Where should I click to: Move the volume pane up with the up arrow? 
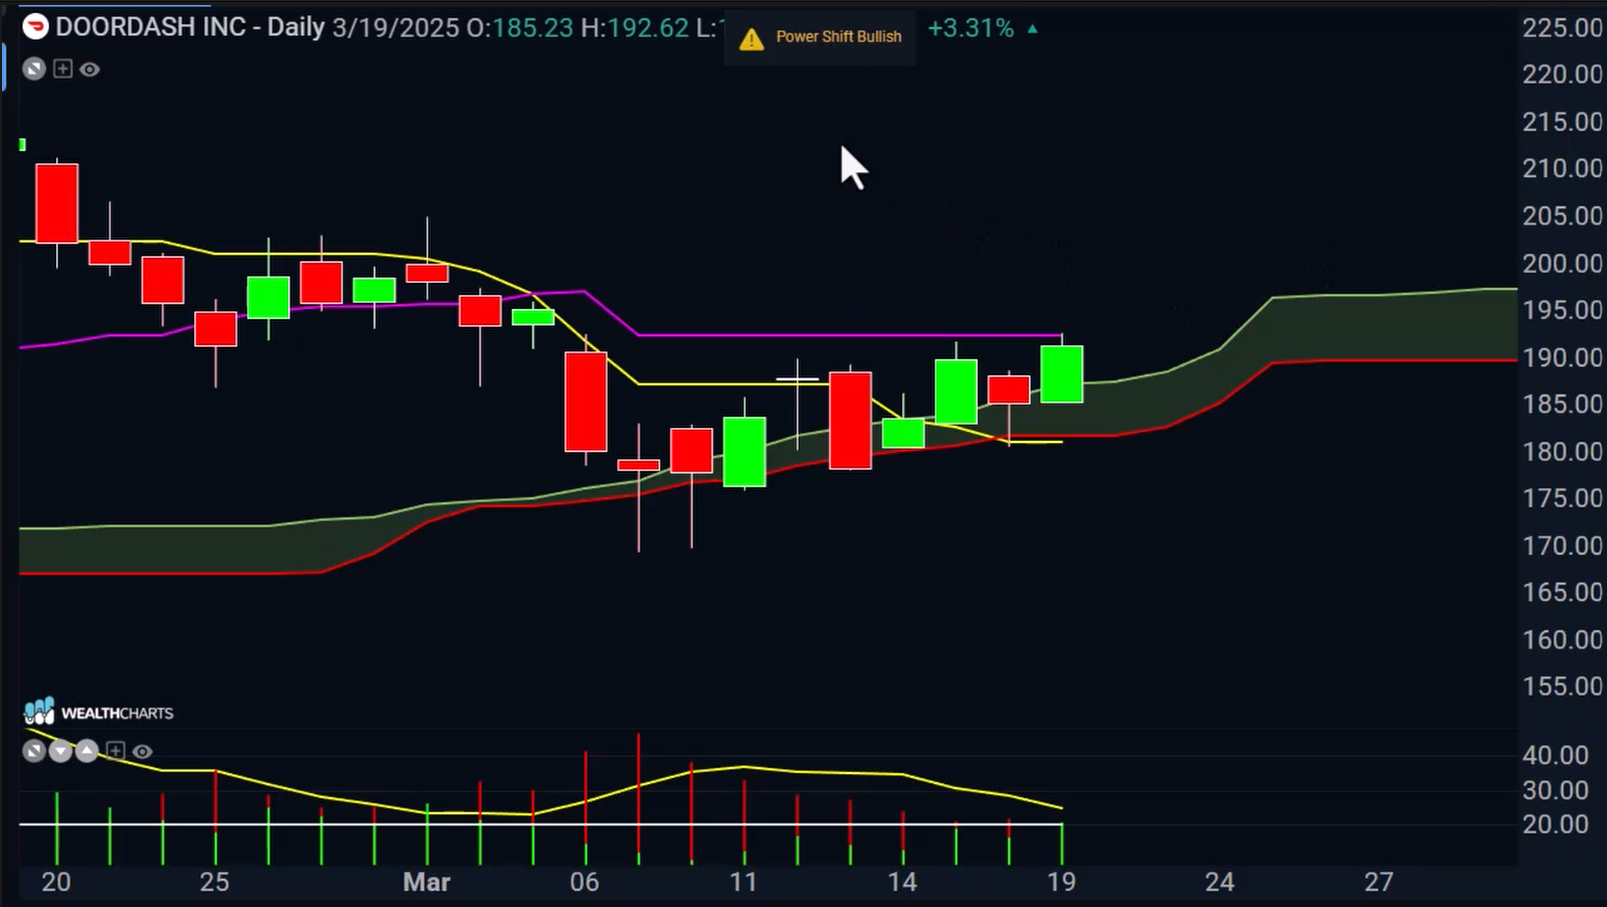(x=87, y=750)
